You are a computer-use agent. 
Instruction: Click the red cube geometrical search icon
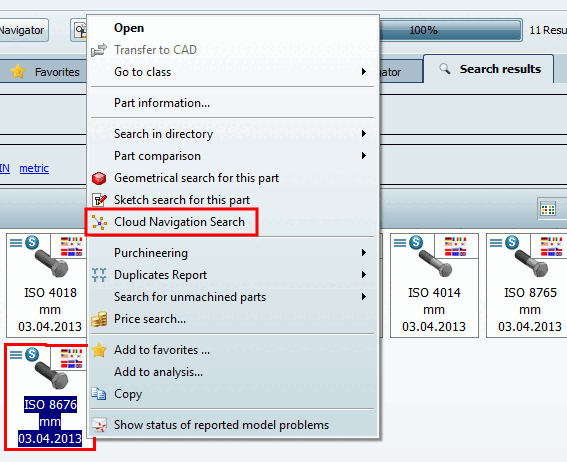[99, 178]
